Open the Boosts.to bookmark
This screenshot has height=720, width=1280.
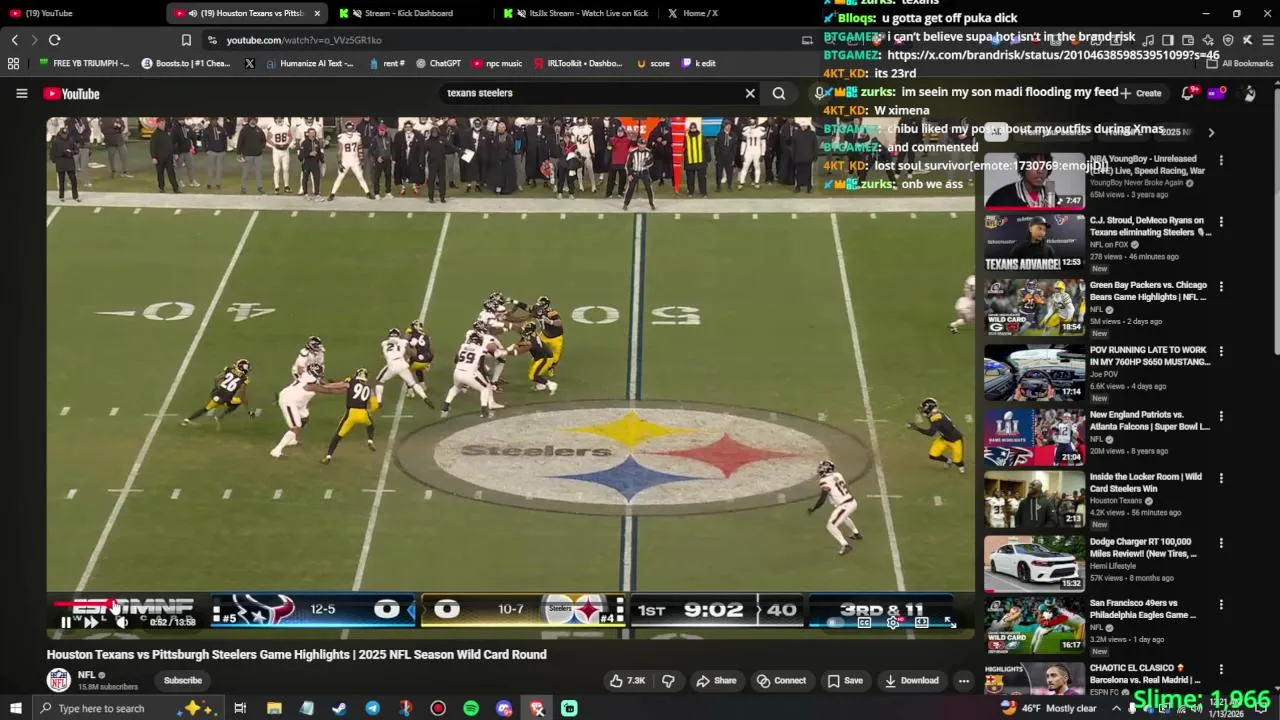click(x=186, y=63)
